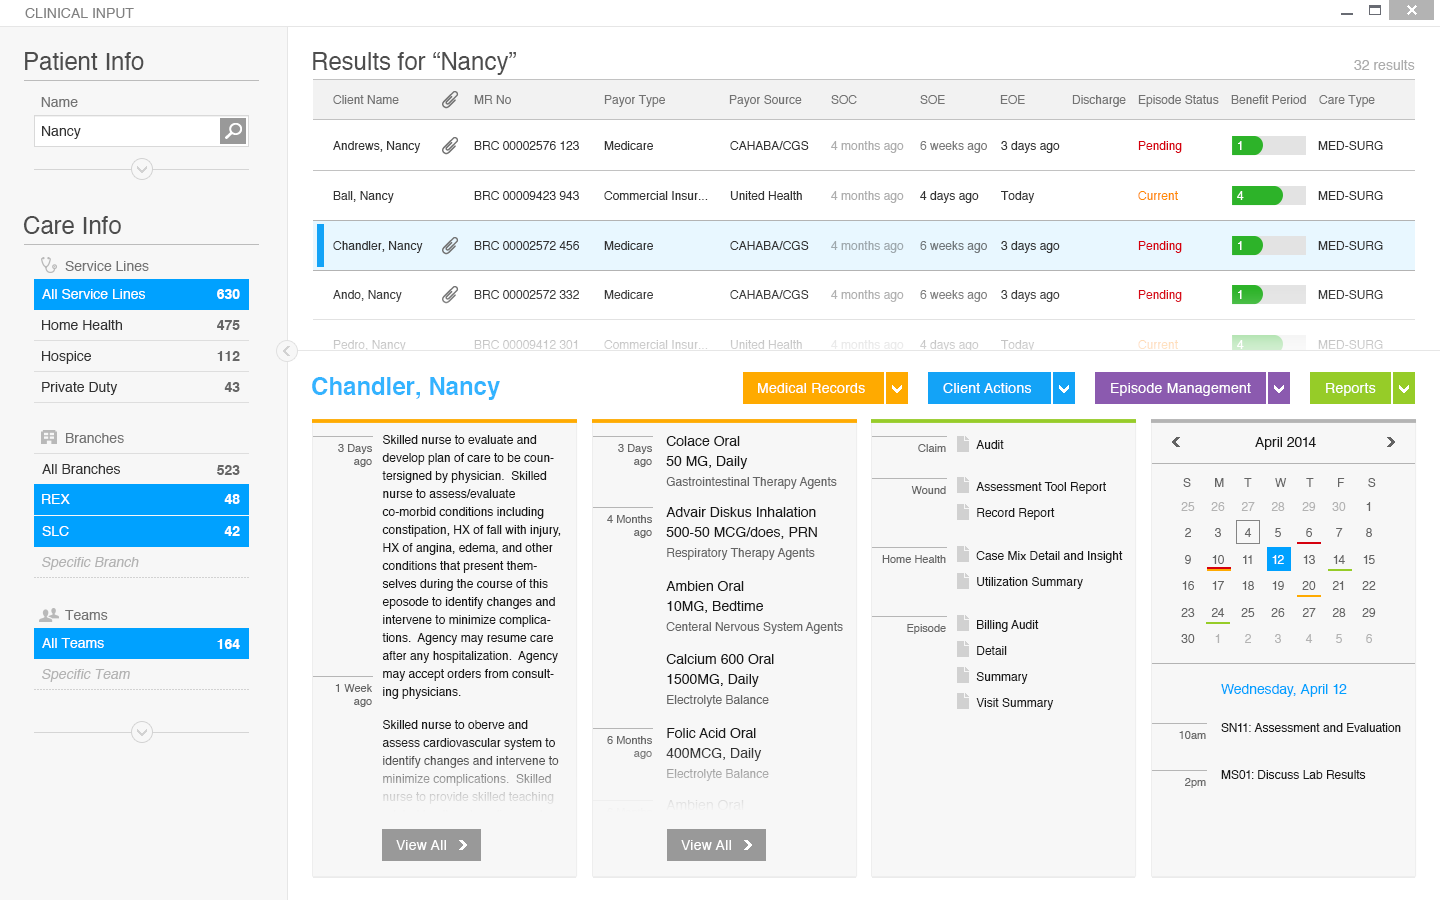
Task: Go to the next calendar month
Action: click(1390, 442)
